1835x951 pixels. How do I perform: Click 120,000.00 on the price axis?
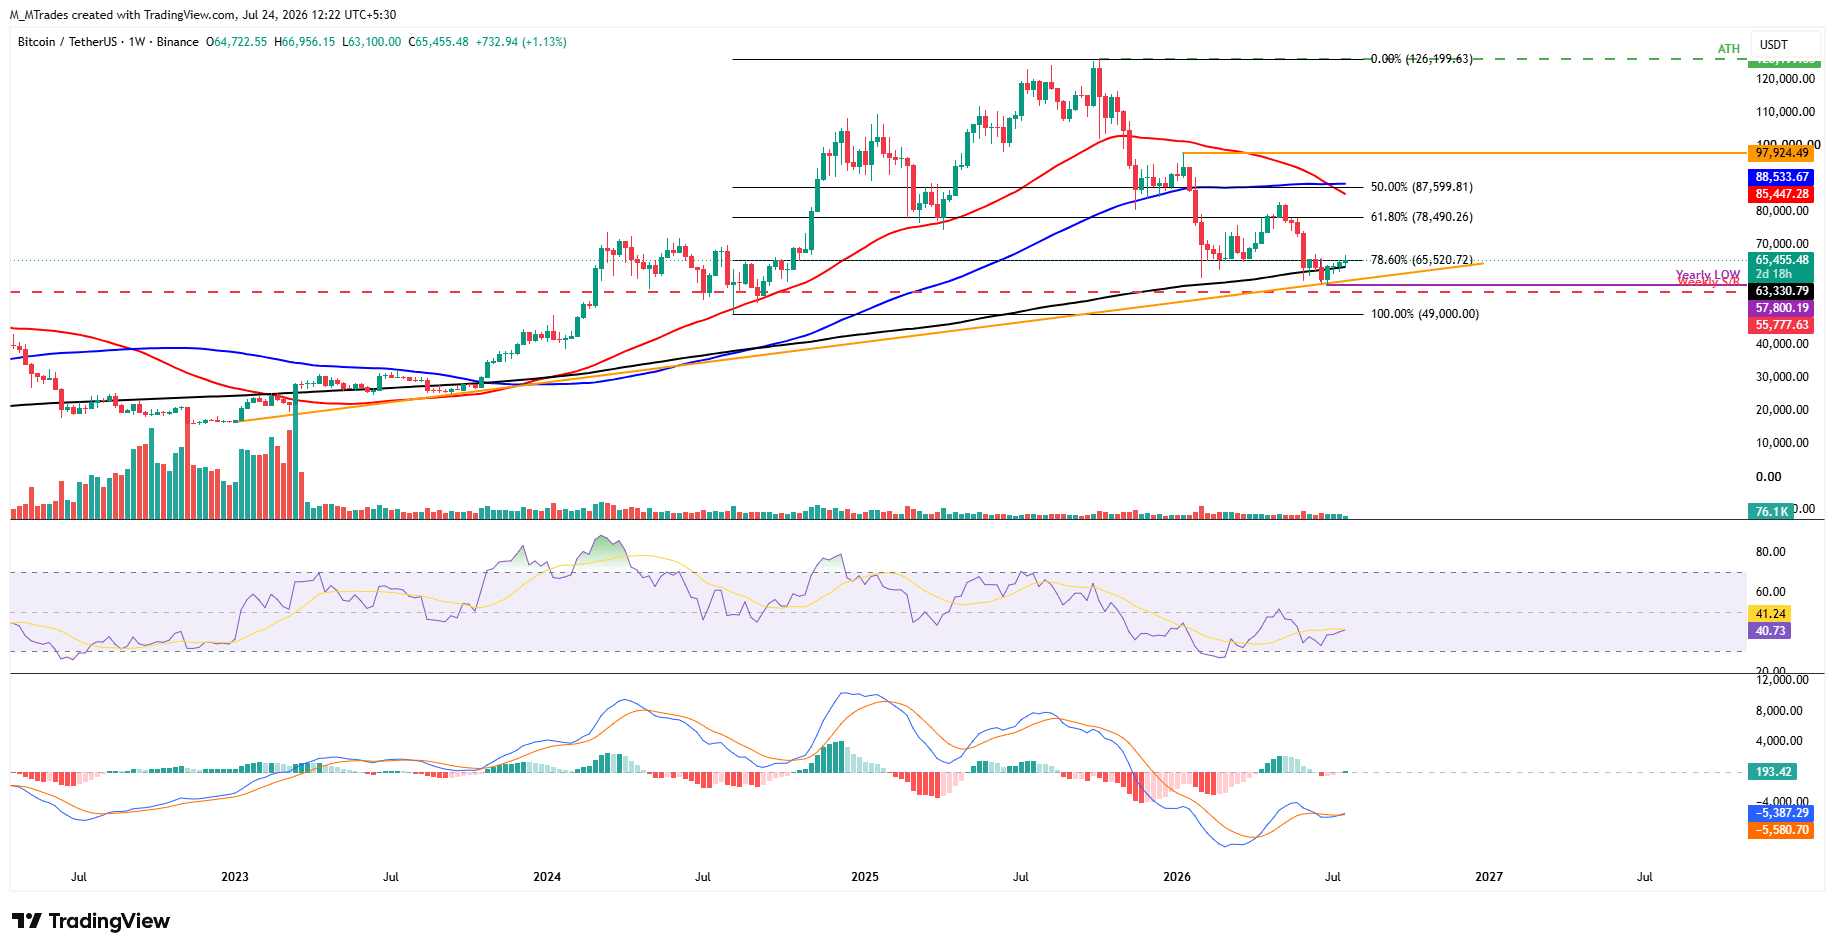coord(1785,79)
